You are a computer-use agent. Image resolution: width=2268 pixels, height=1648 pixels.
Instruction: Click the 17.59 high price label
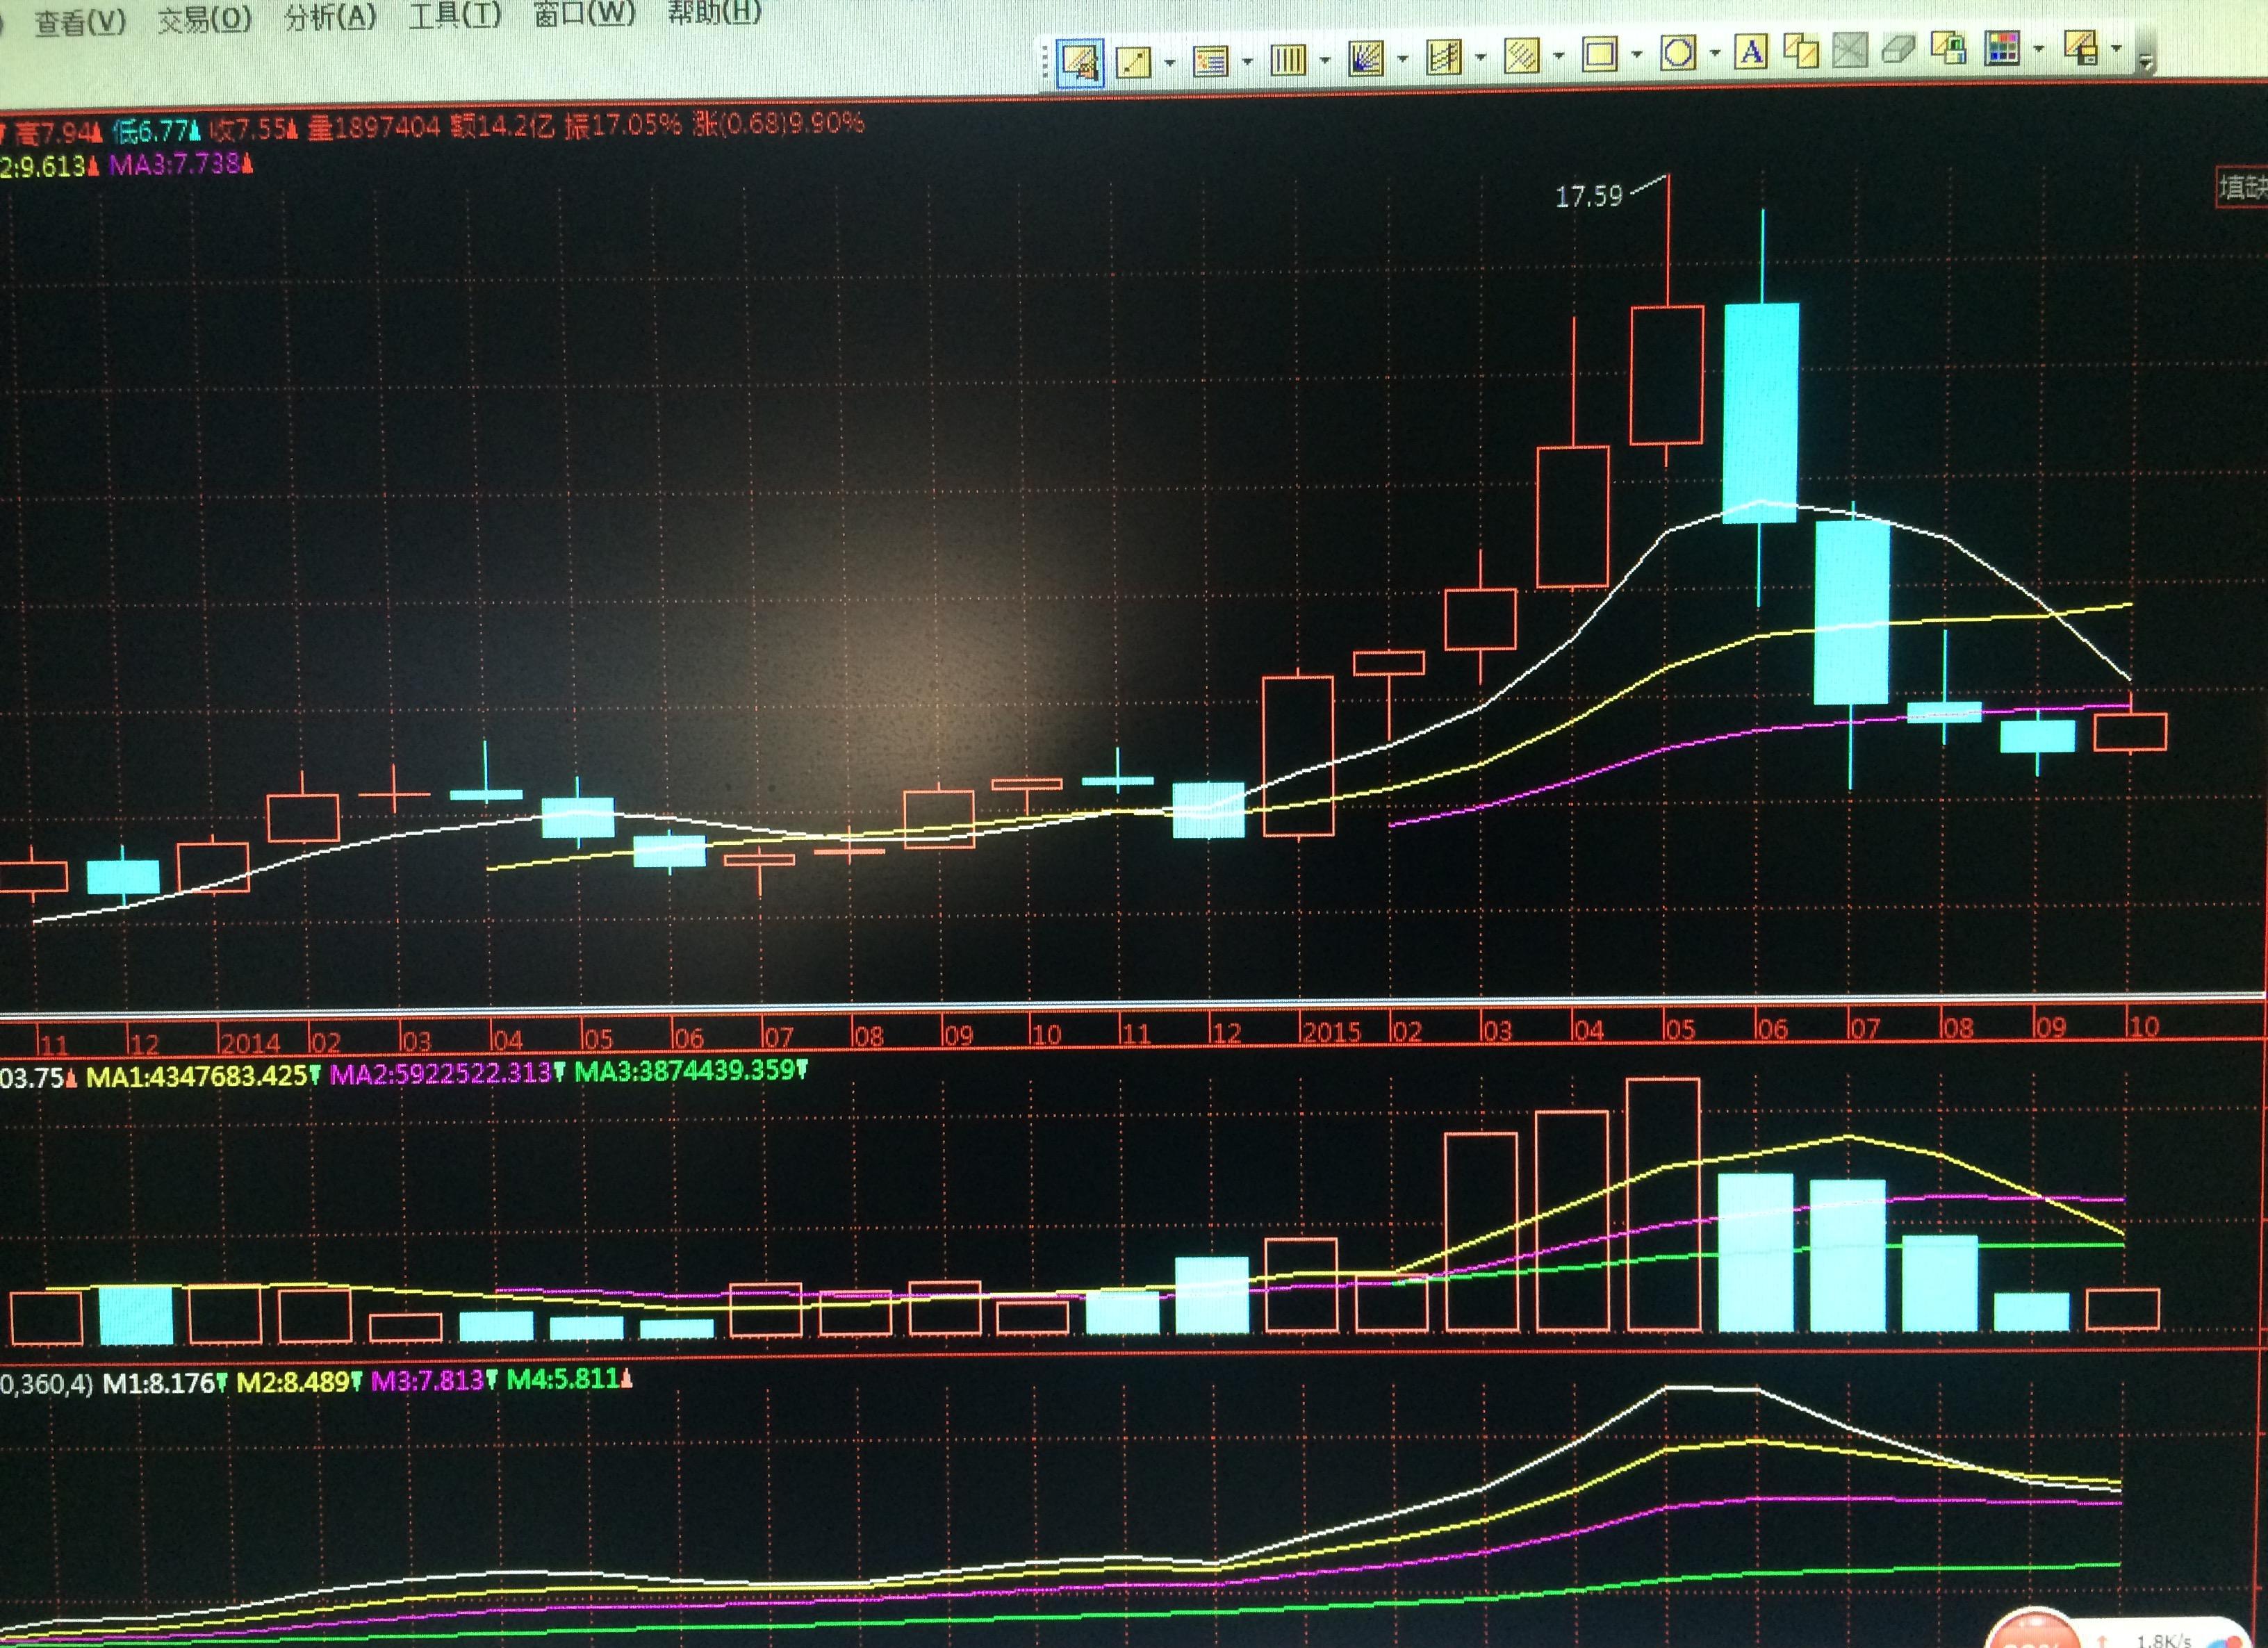point(1589,196)
